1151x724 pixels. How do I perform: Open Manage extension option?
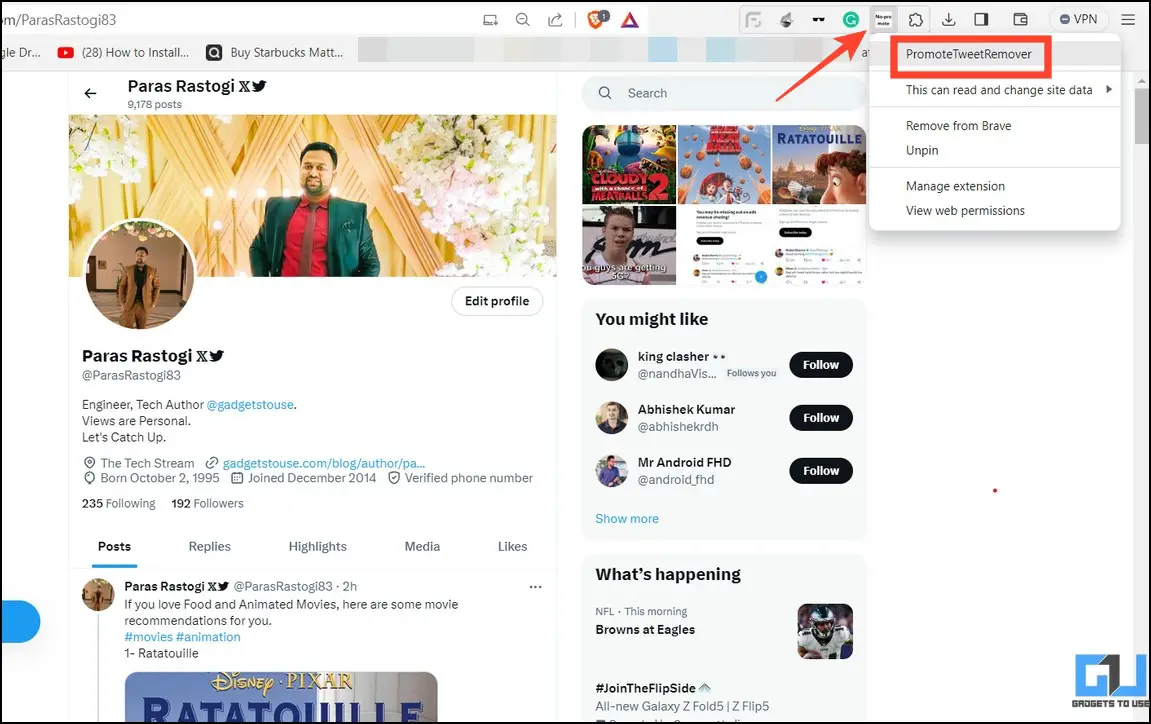coord(955,187)
